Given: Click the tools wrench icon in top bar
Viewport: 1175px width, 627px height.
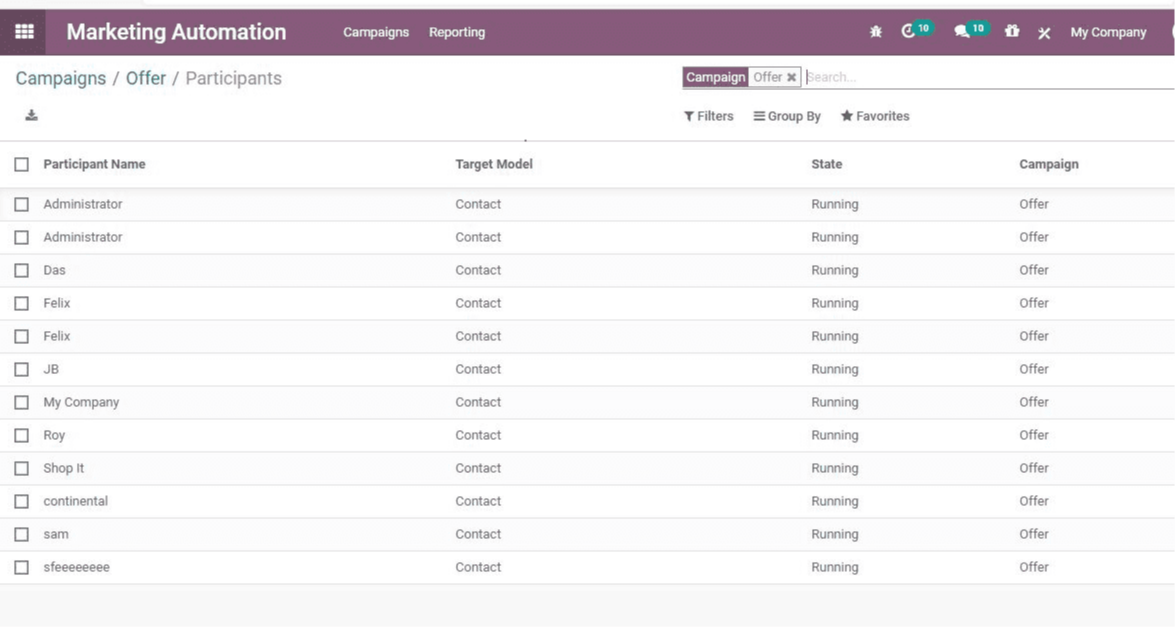Looking at the screenshot, I should coord(1044,33).
